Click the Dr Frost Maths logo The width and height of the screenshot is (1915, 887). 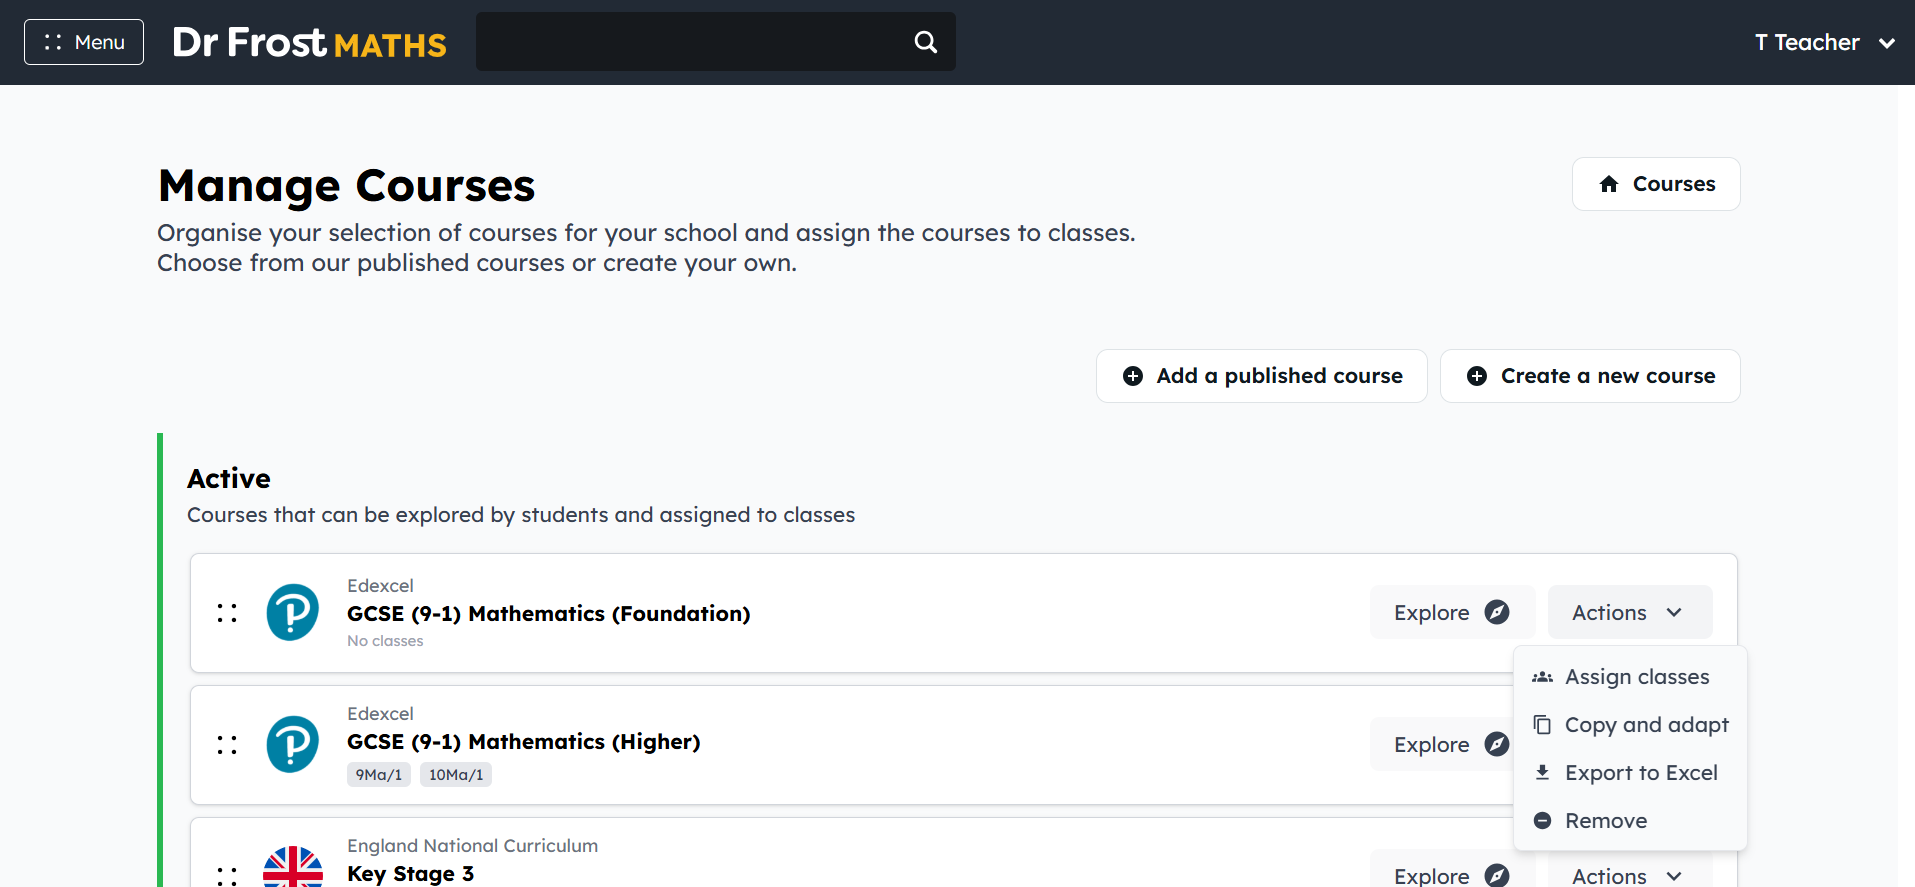(309, 42)
